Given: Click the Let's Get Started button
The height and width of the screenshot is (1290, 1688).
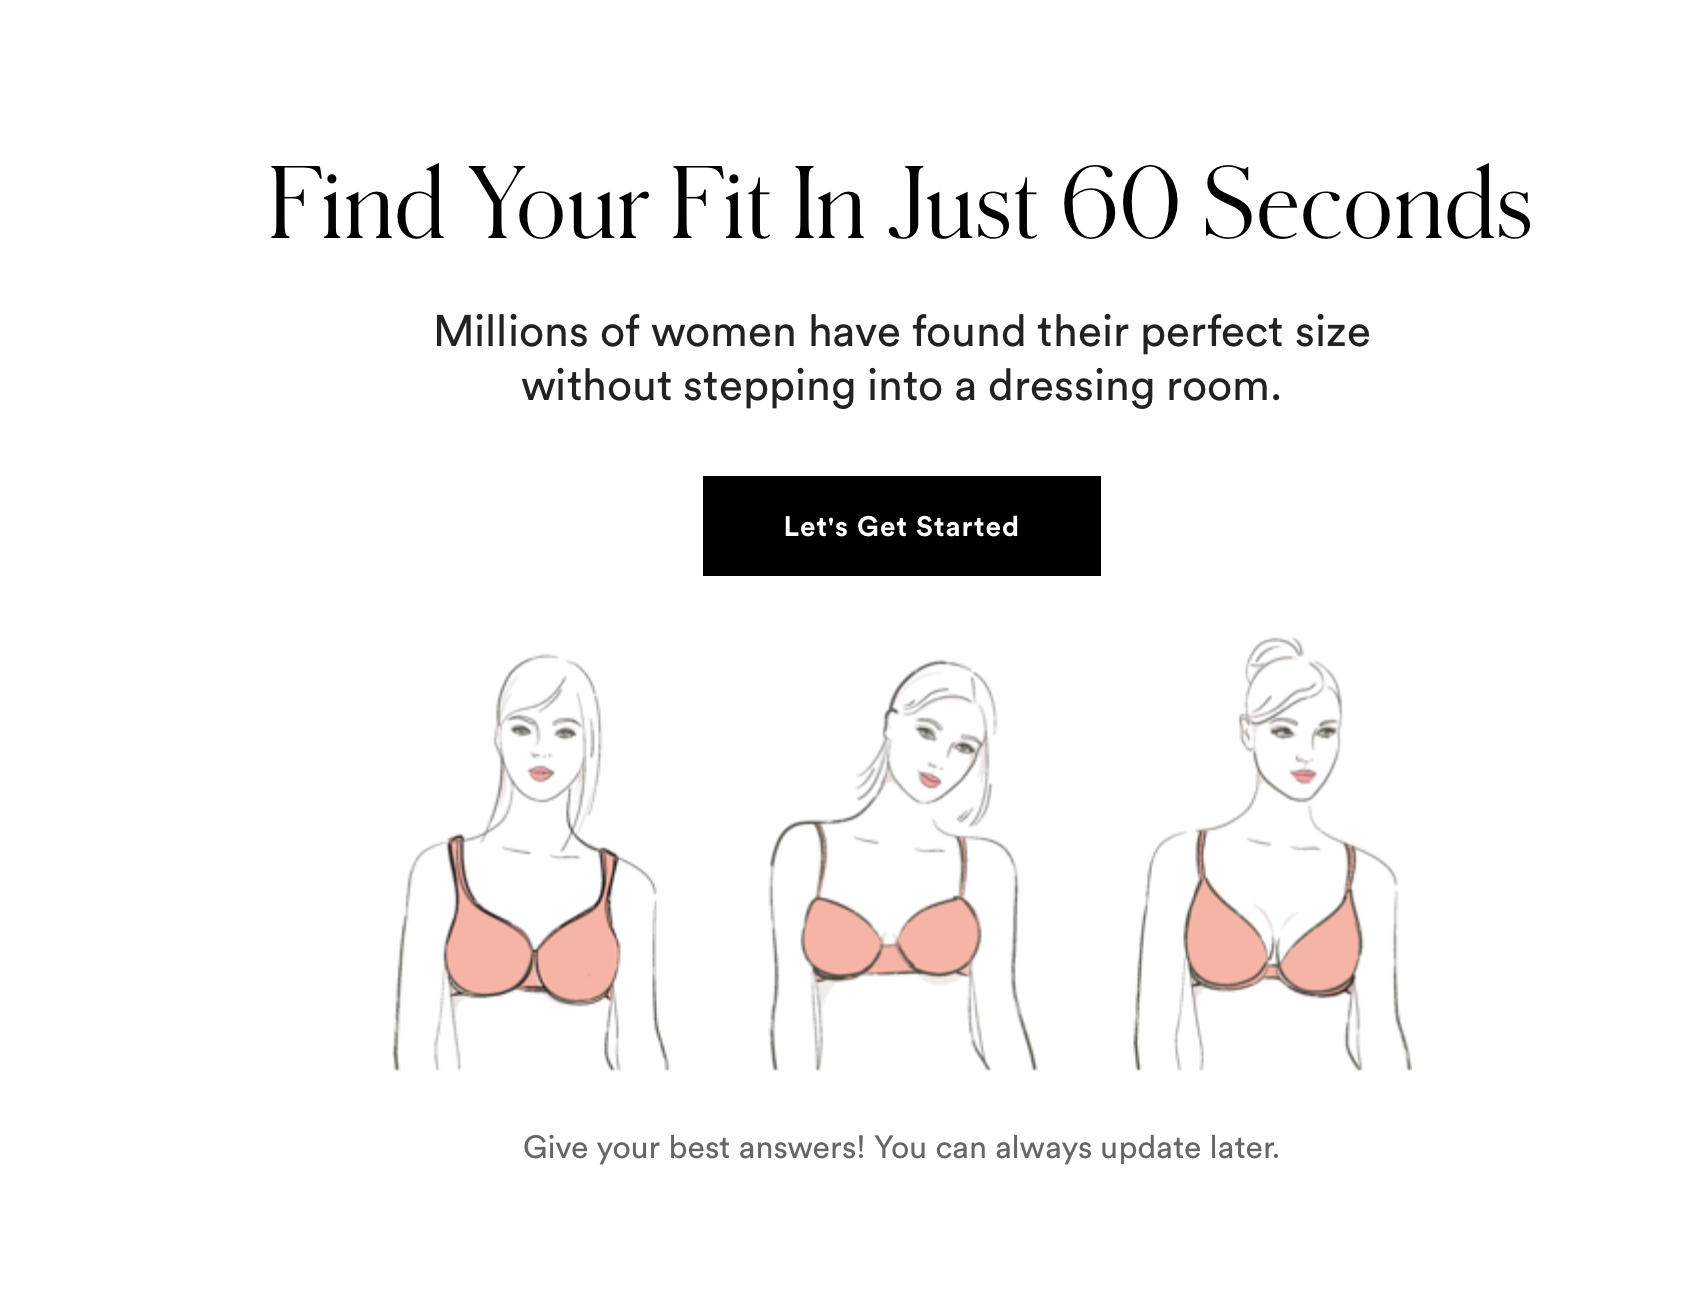Looking at the screenshot, I should click(901, 526).
